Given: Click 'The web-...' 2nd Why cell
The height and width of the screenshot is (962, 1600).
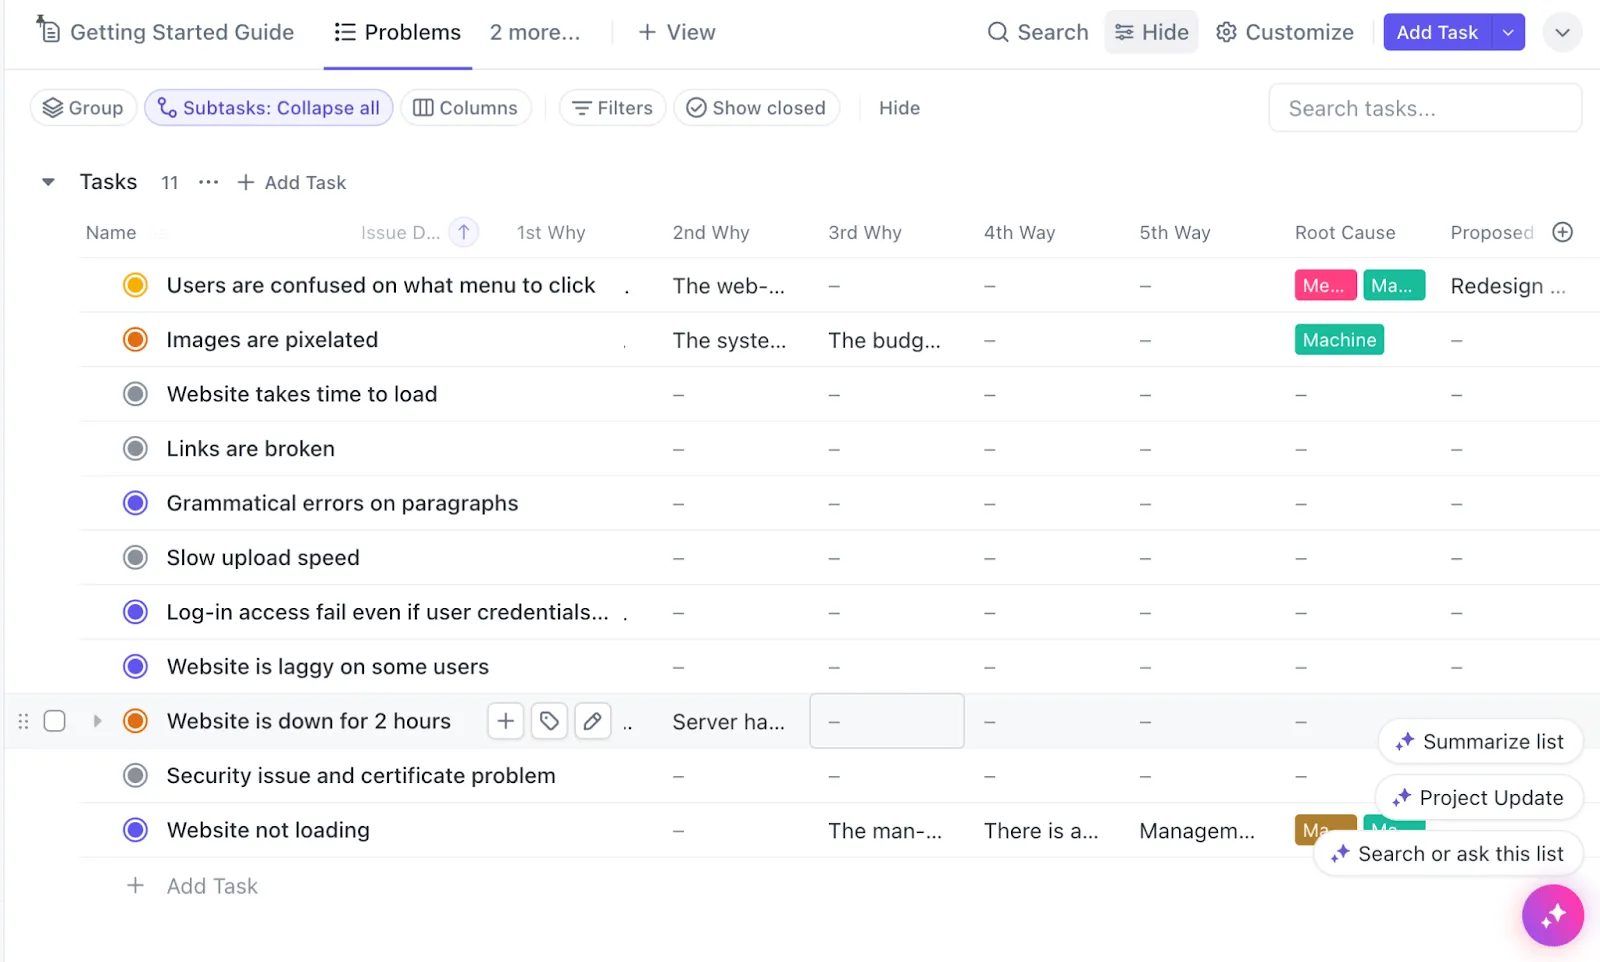Looking at the screenshot, I should 728,286.
